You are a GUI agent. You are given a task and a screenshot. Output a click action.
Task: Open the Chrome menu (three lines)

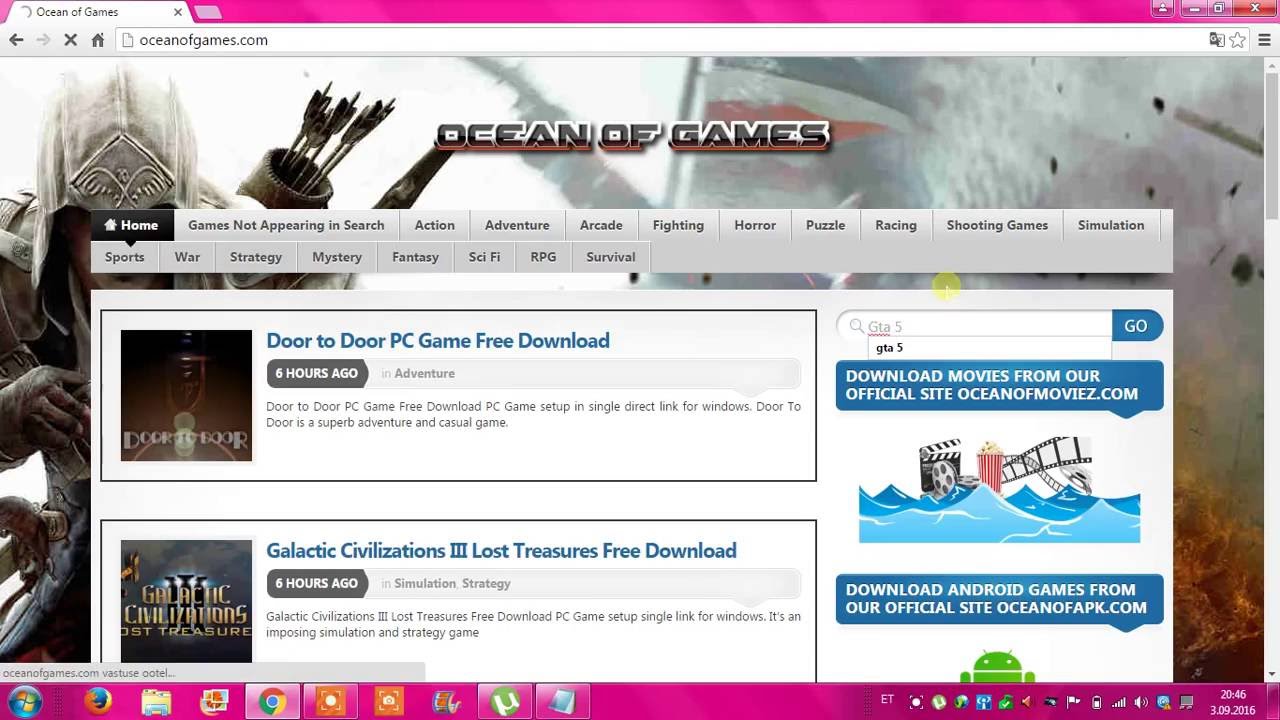[1264, 40]
